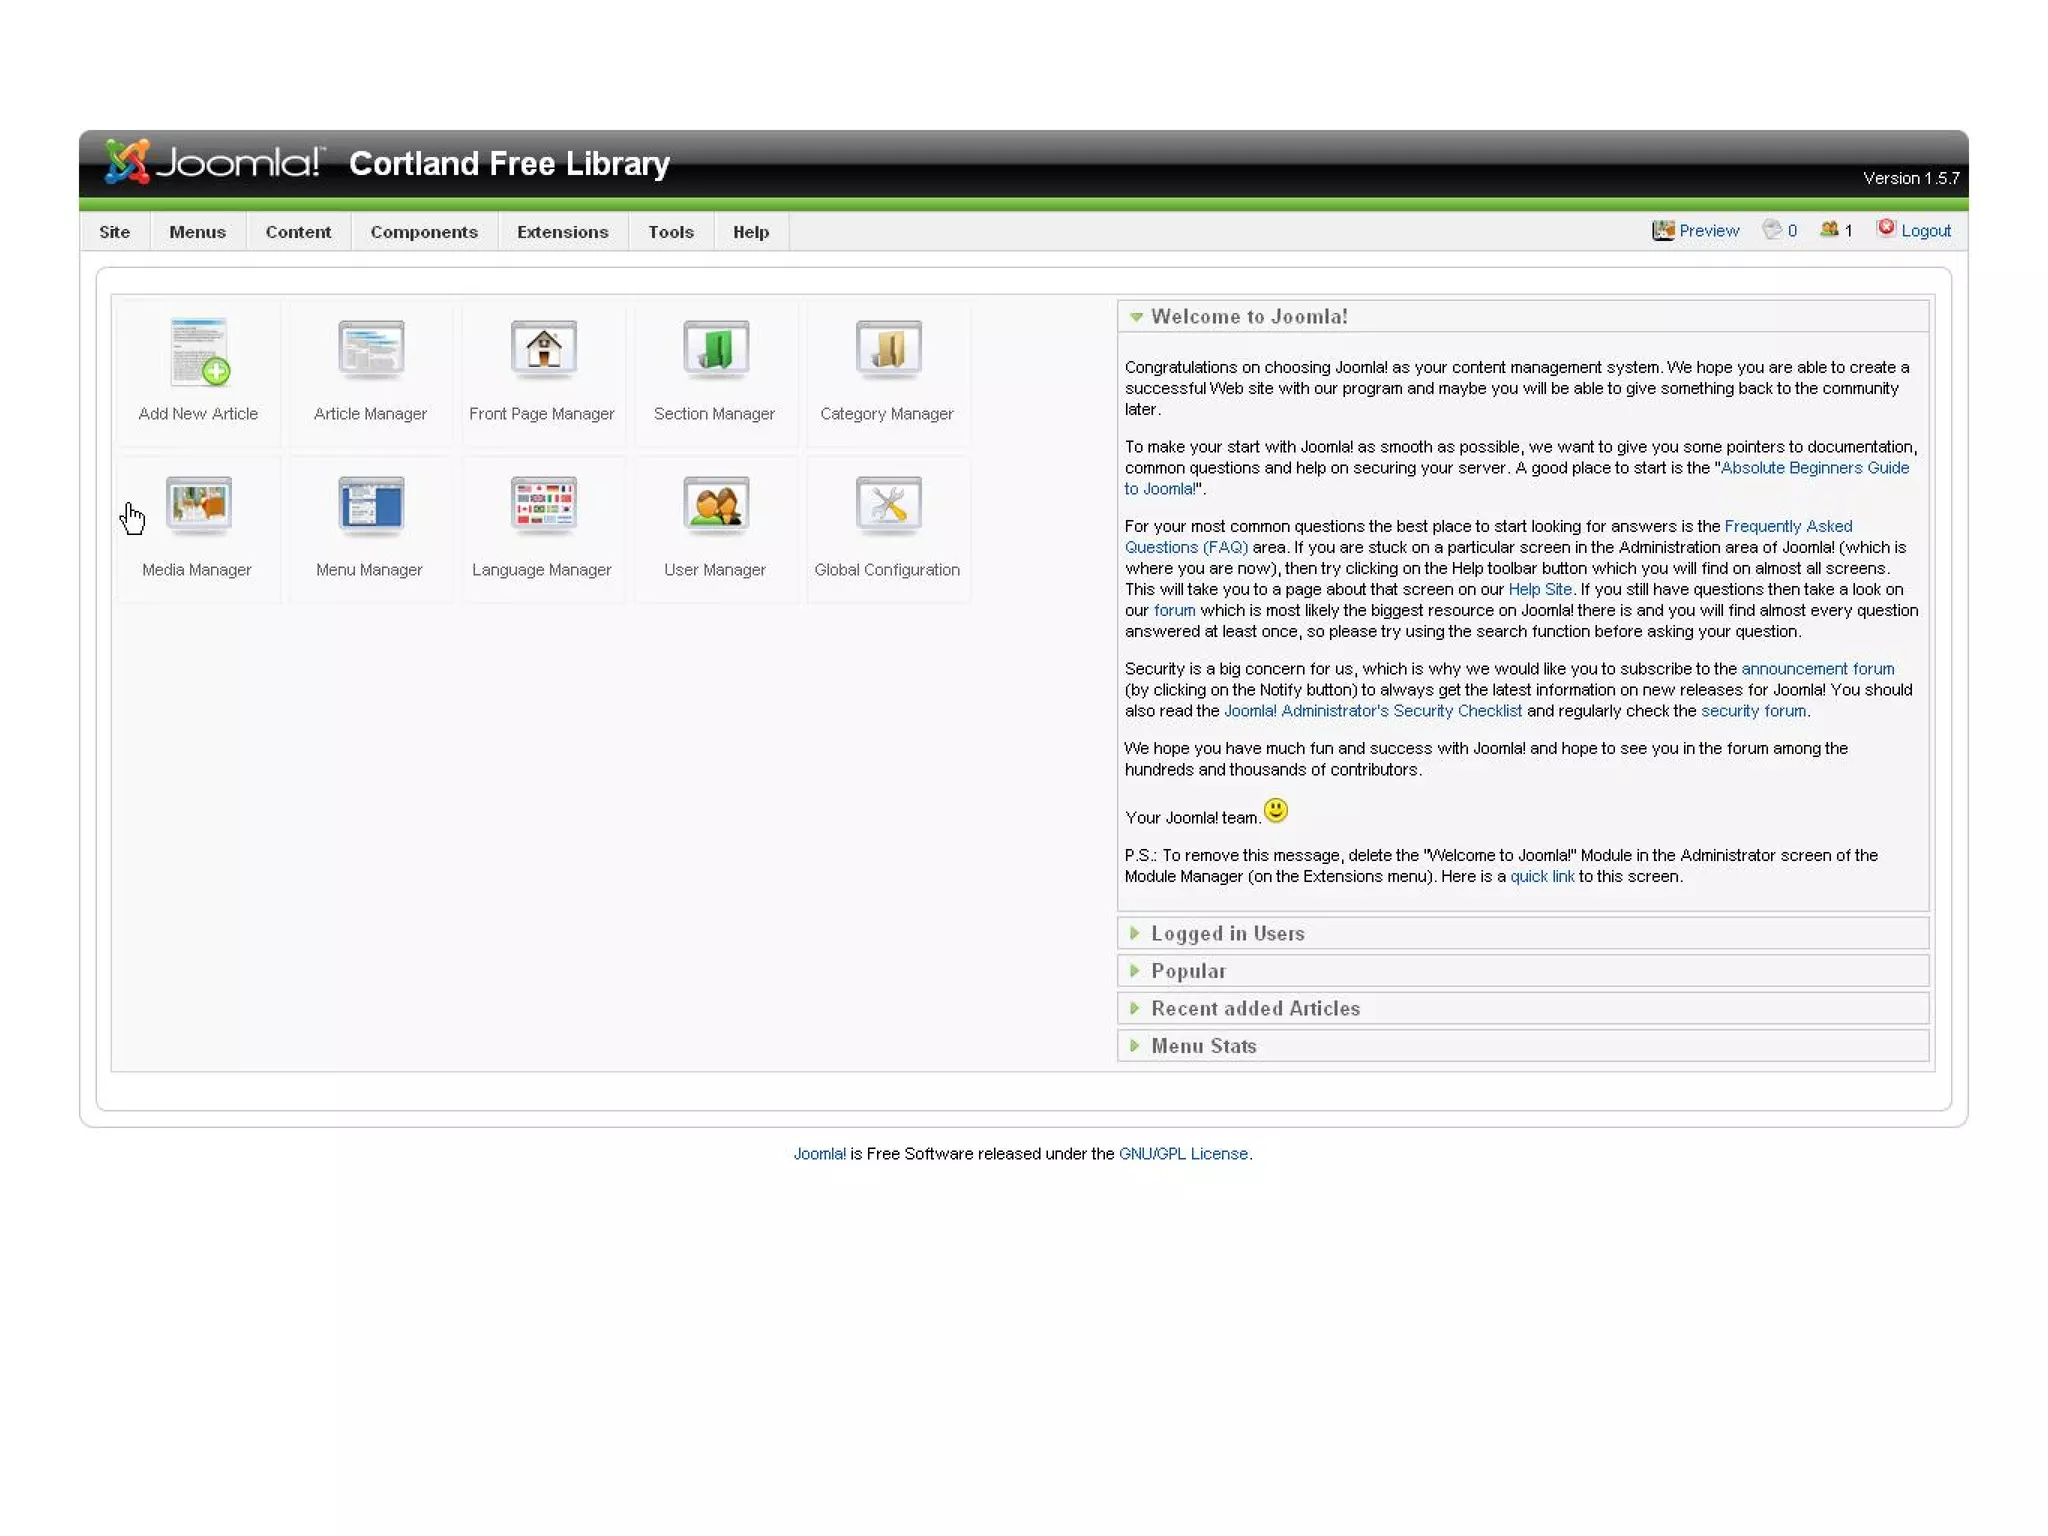
Task: Click the Category Manager label
Action: (887, 414)
